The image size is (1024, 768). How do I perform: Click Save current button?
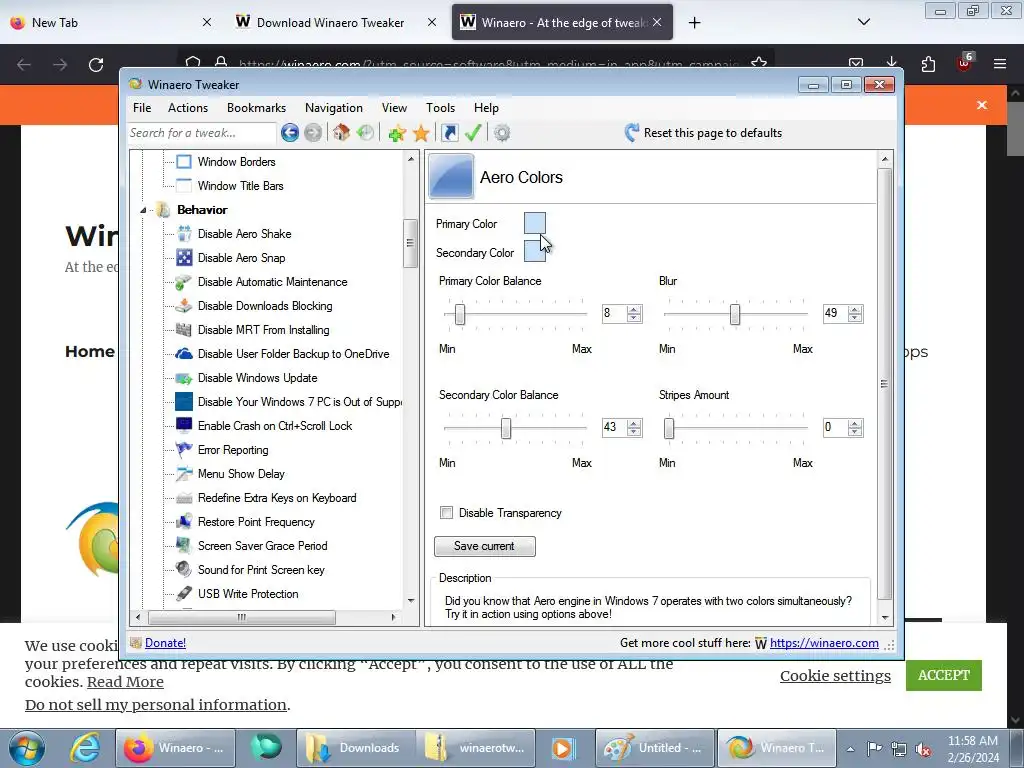(485, 547)
